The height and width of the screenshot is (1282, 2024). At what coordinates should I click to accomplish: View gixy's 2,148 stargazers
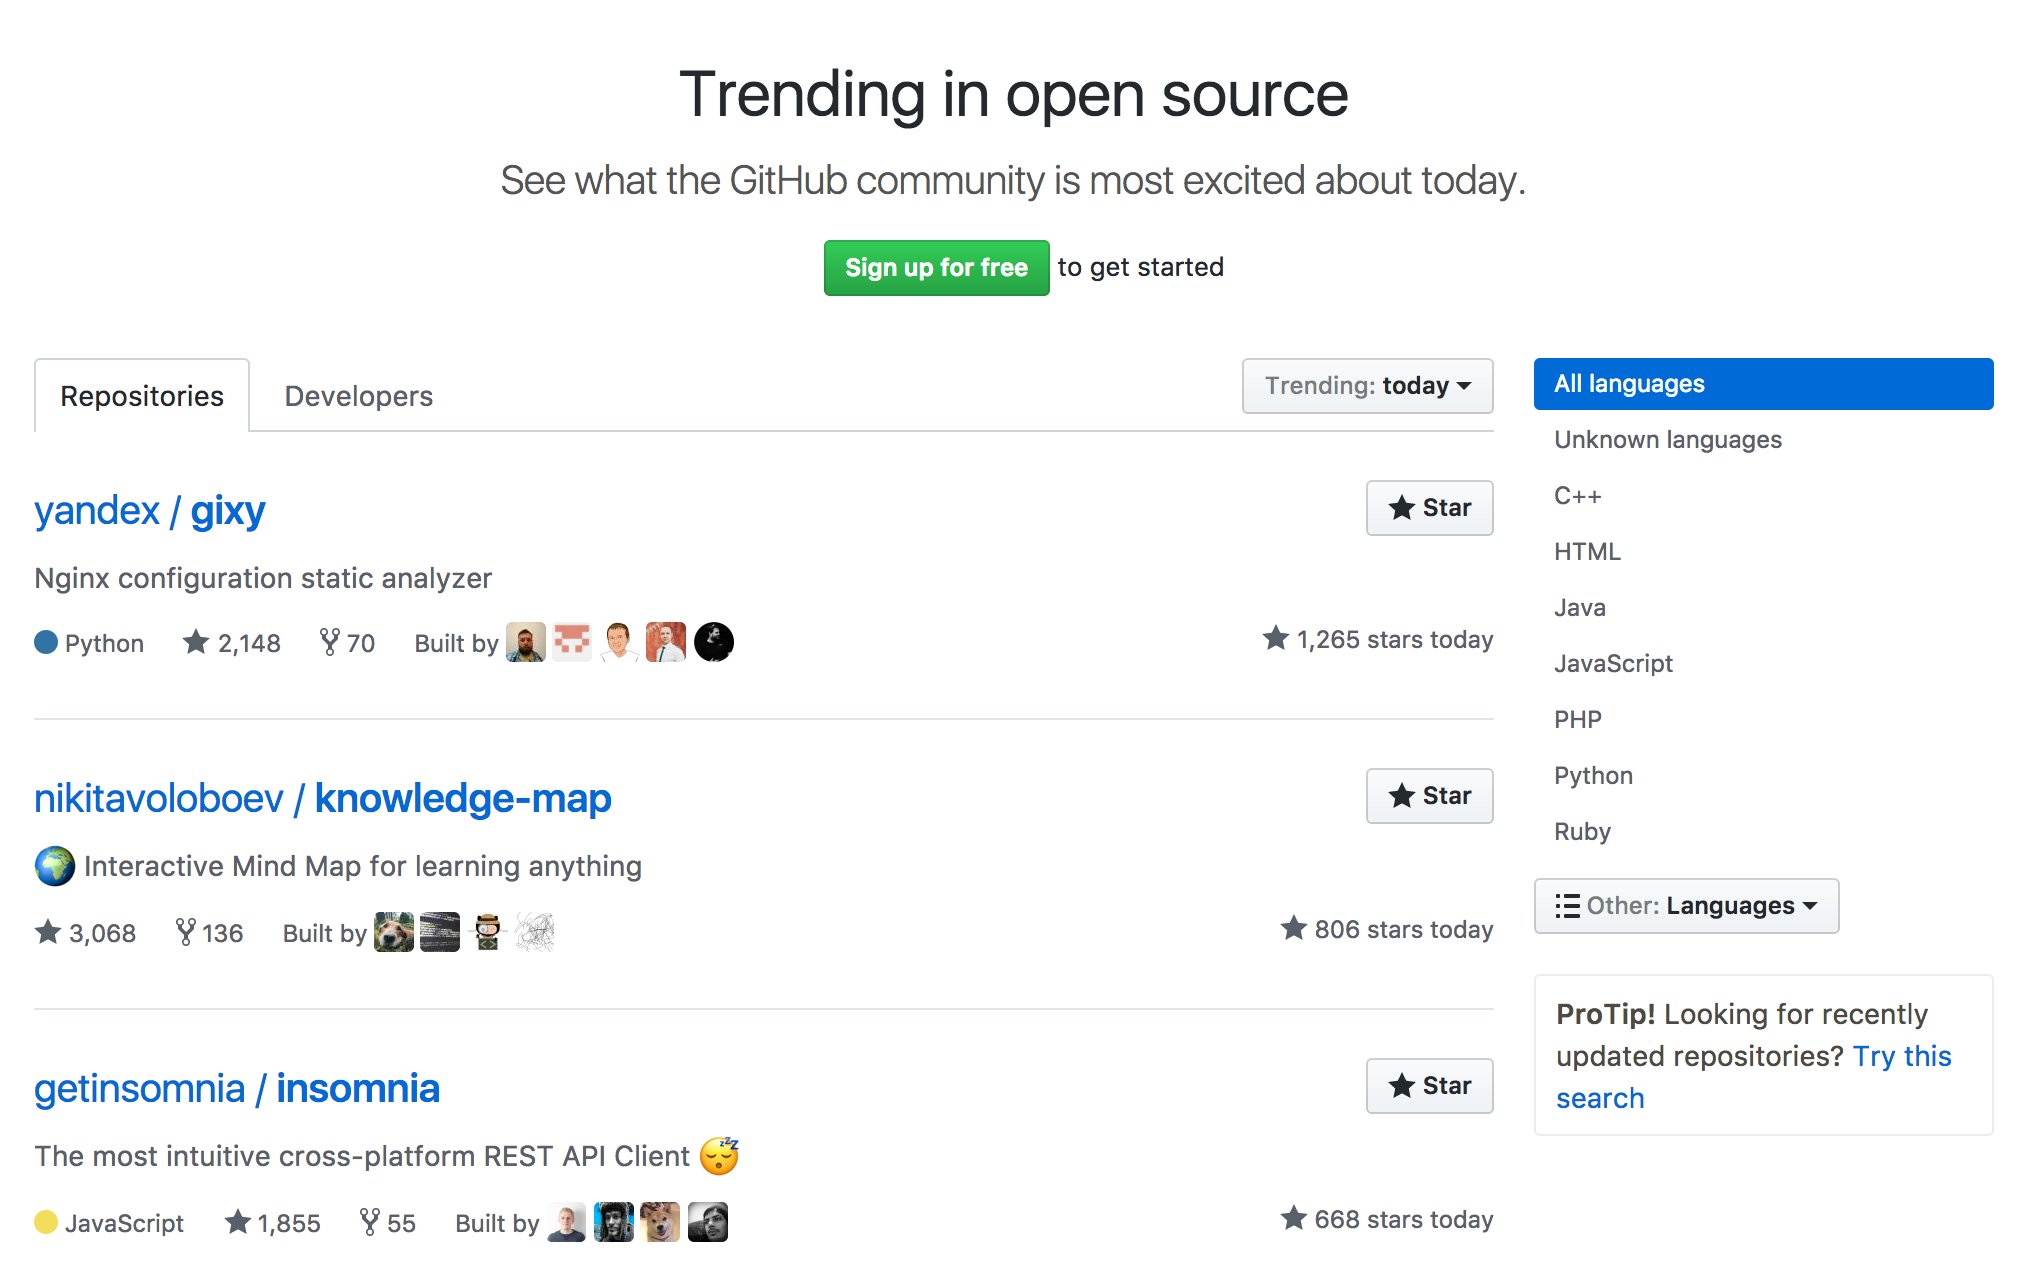coord(232,643)
